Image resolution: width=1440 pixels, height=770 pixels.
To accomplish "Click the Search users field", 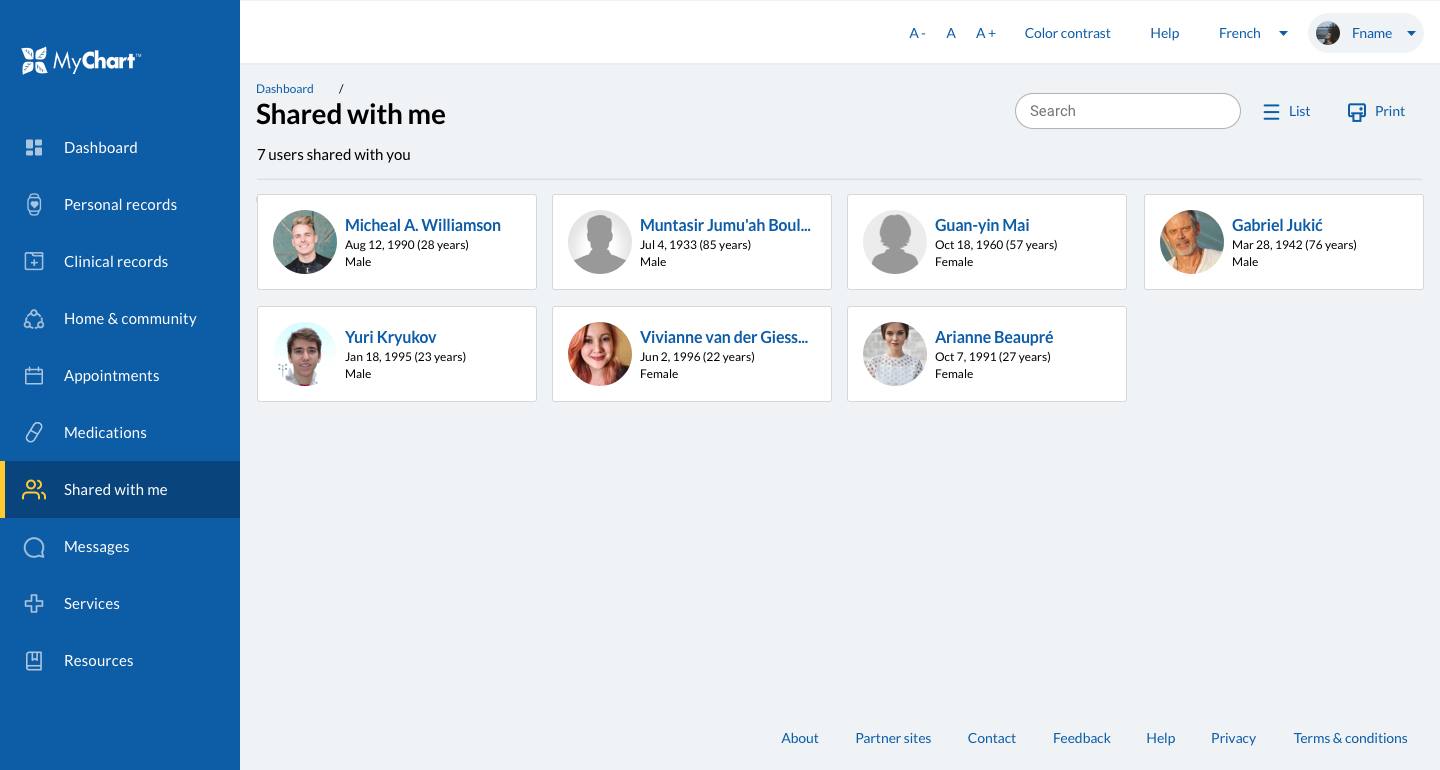I will (1127, 111).
